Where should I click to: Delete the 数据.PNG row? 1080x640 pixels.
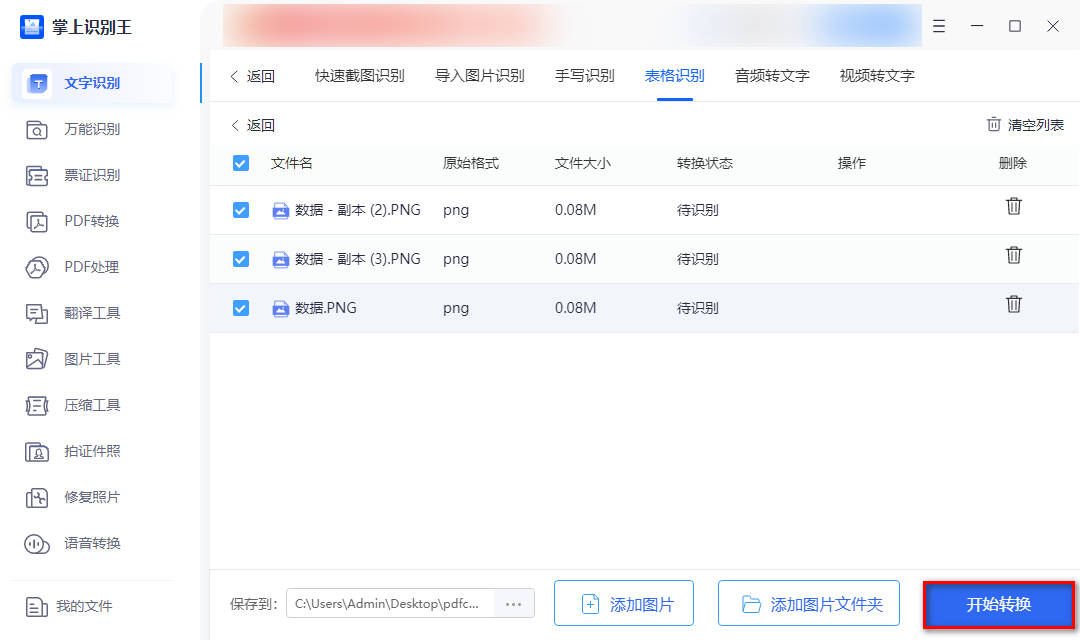coord(1013,304)
